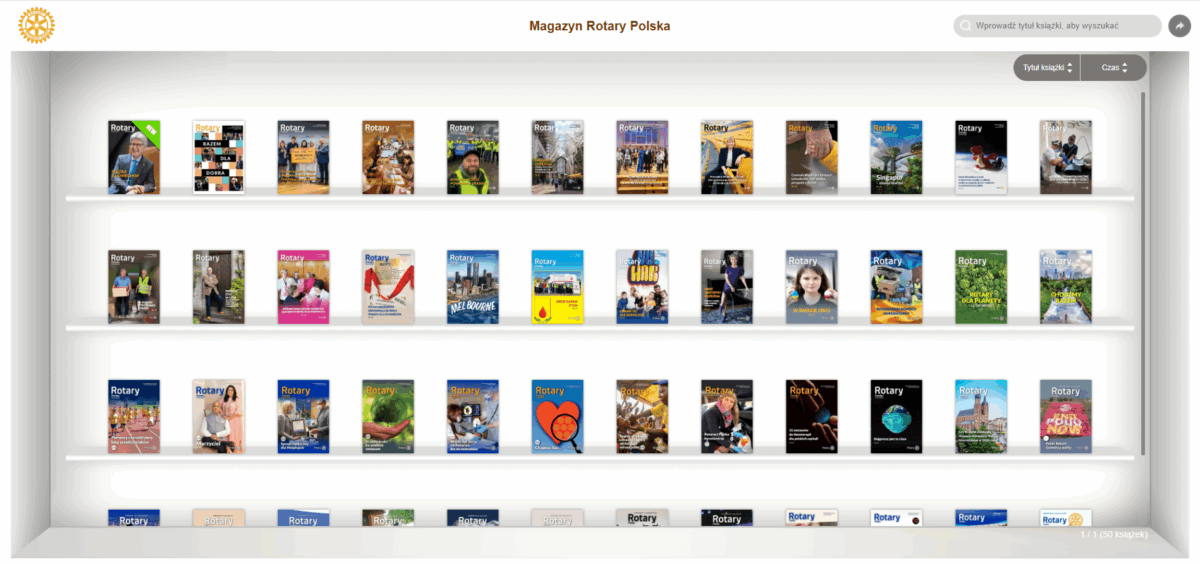This screenshot has width=1200, height=564.
Task: Open the 'End Polio Now' cover issue
Action: tap(1066, 416)
